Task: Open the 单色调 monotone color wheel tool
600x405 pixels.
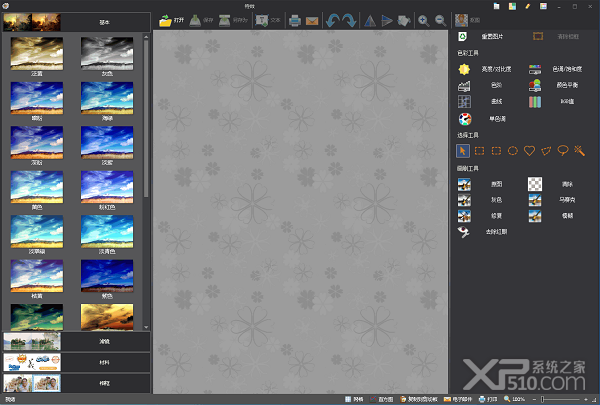Action: click(465, 119)
